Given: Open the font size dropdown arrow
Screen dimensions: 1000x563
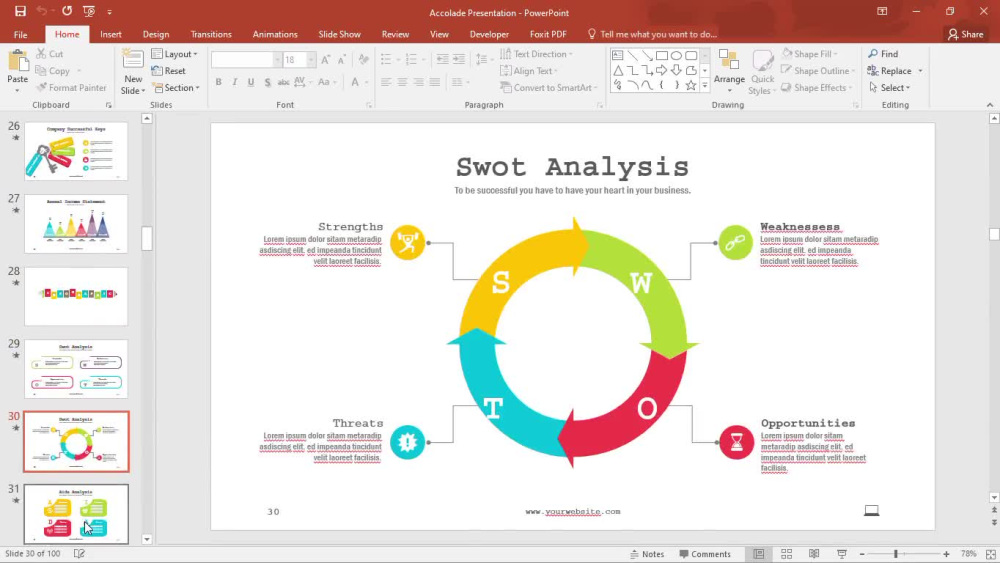Looking at the screenshot, I should pyautogui.click(x=311, y=60).
